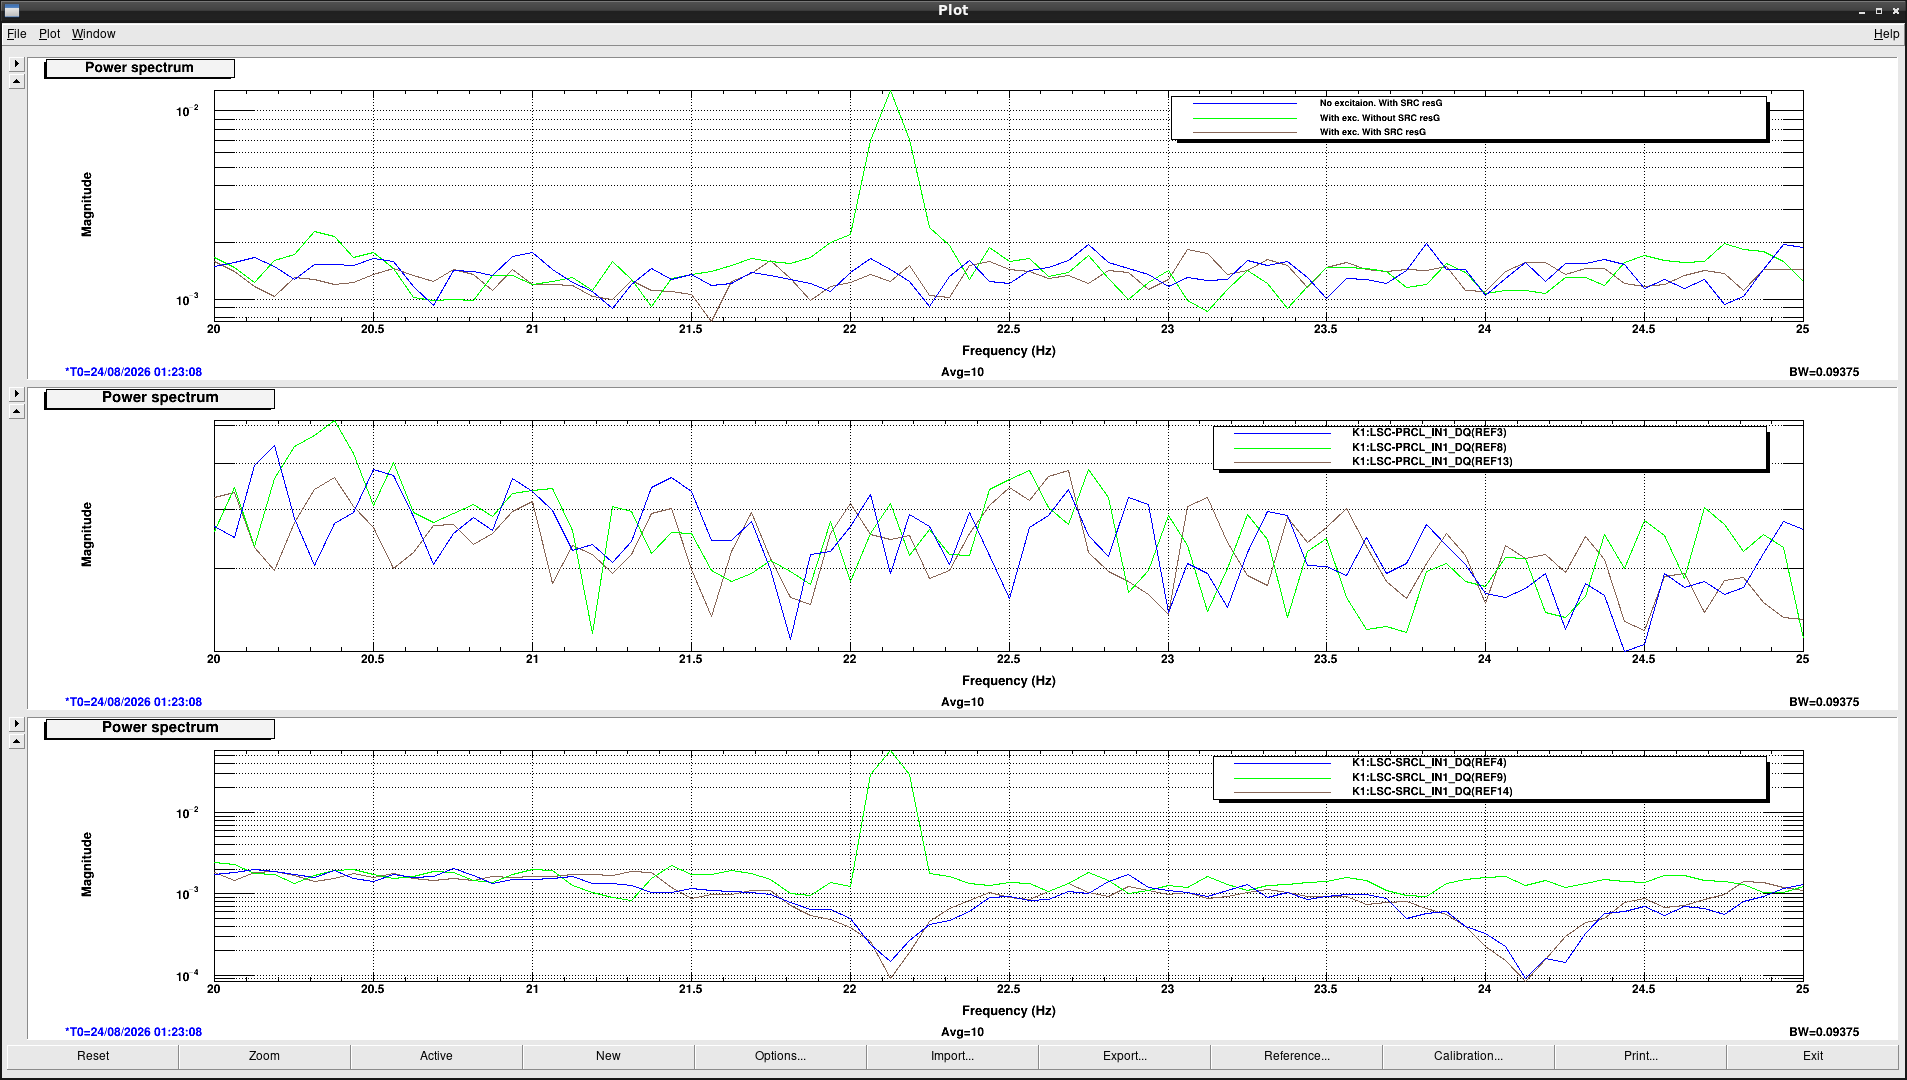Click the Active button
1907x1080 pixels.
[x=436, y=1056]
